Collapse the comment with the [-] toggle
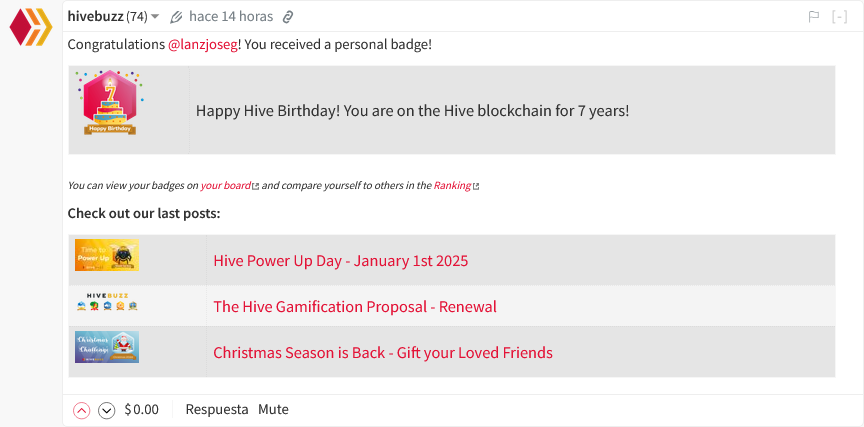Viewport: 864px width, 427px height. (839, 17)
